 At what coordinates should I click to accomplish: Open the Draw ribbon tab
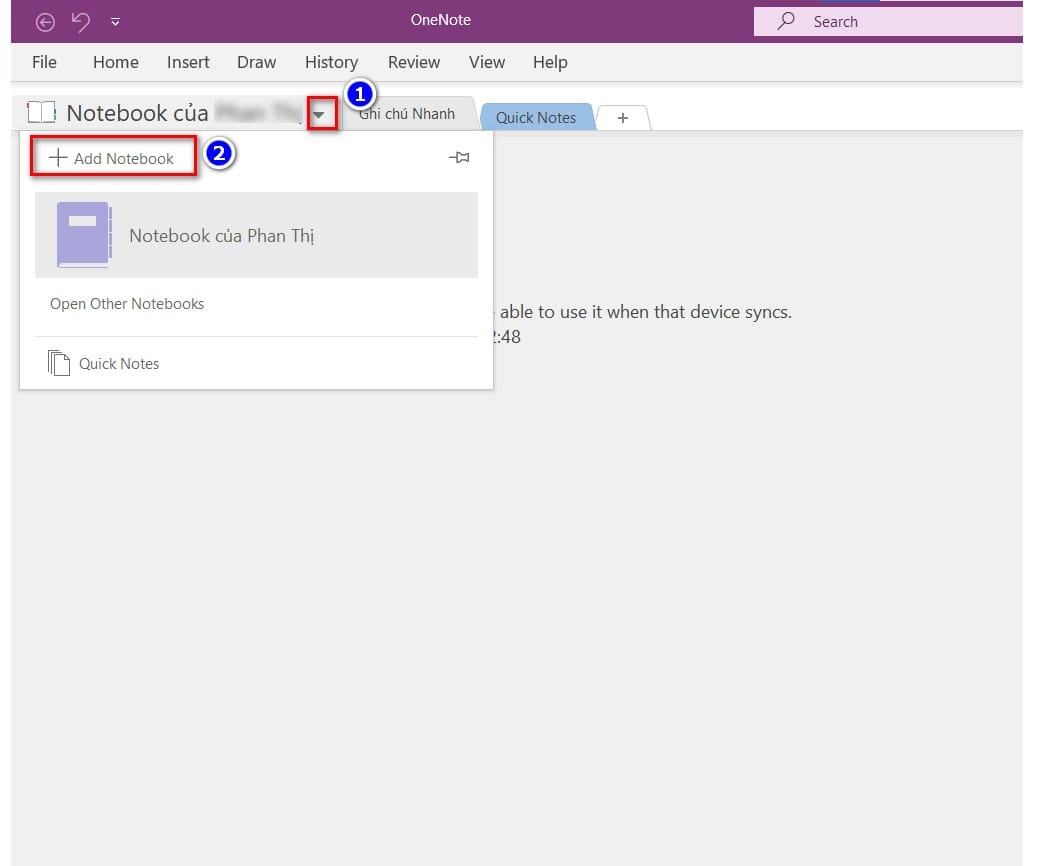[257, 62]
